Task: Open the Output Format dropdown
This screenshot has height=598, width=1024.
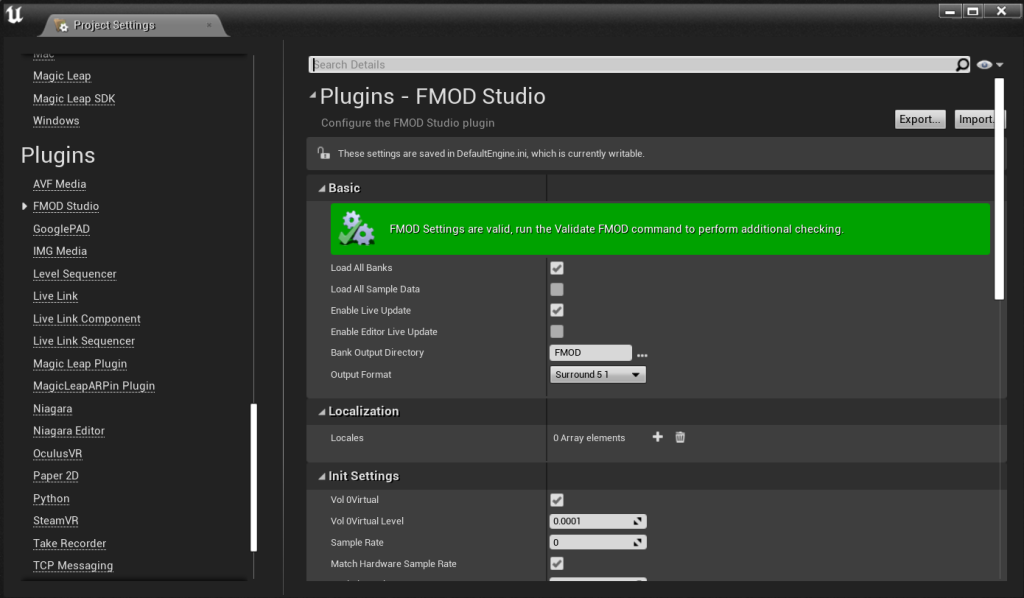Action: [x=598, y=375]
